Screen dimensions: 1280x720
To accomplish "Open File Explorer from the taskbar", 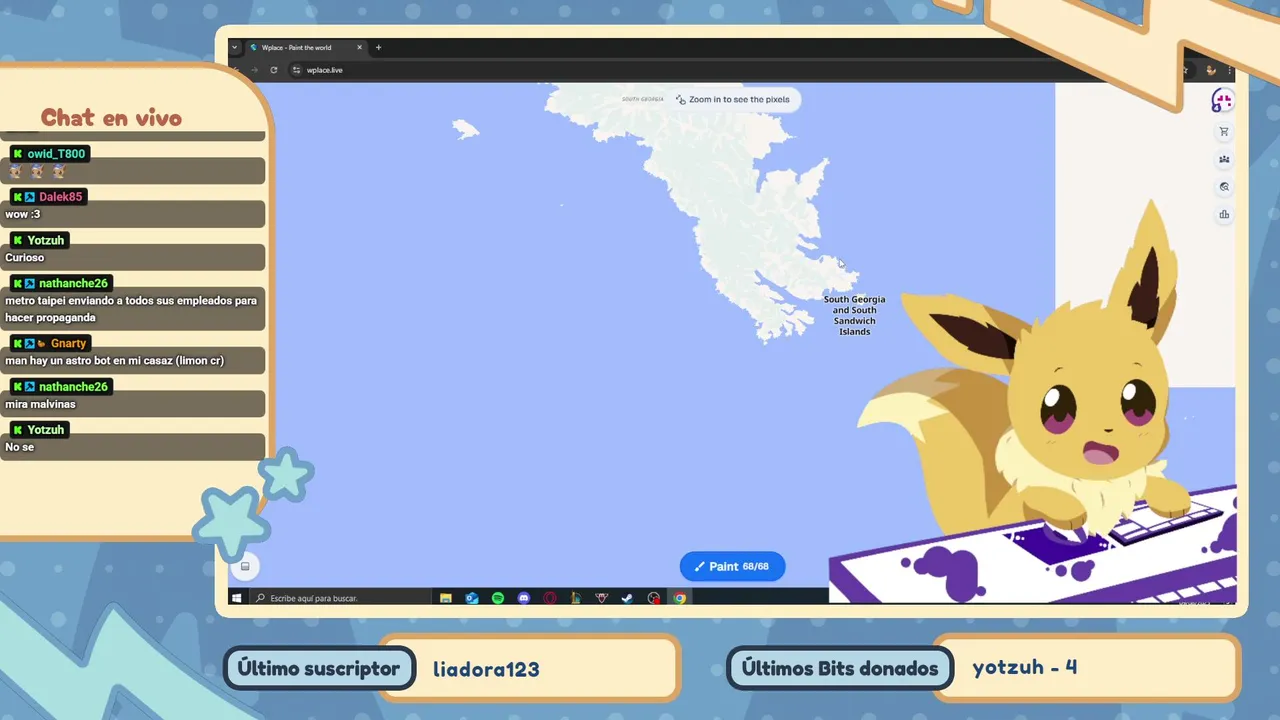I will [446, 598].
